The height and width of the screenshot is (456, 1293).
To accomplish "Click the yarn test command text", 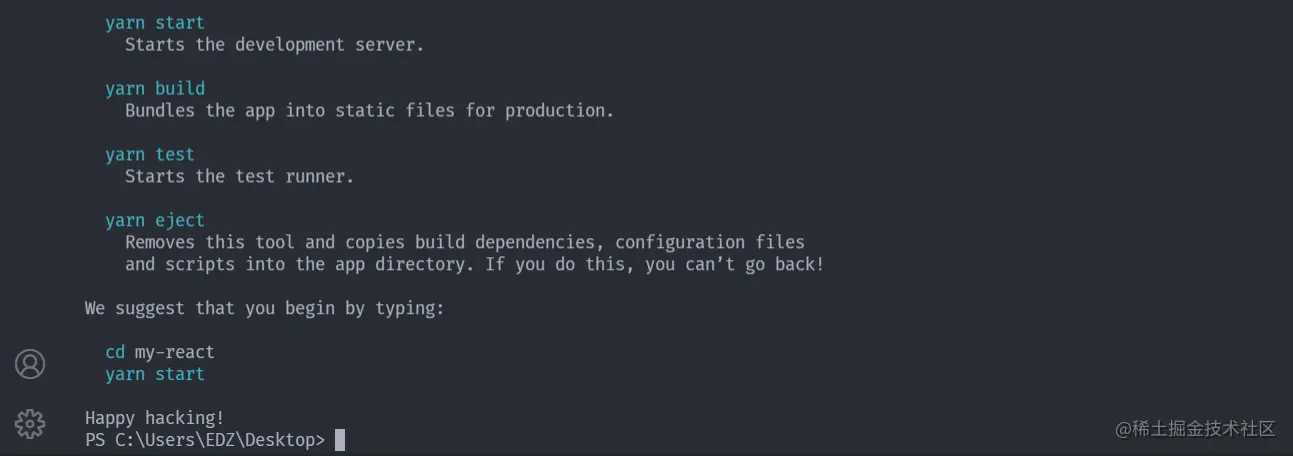I will (150, 155).
